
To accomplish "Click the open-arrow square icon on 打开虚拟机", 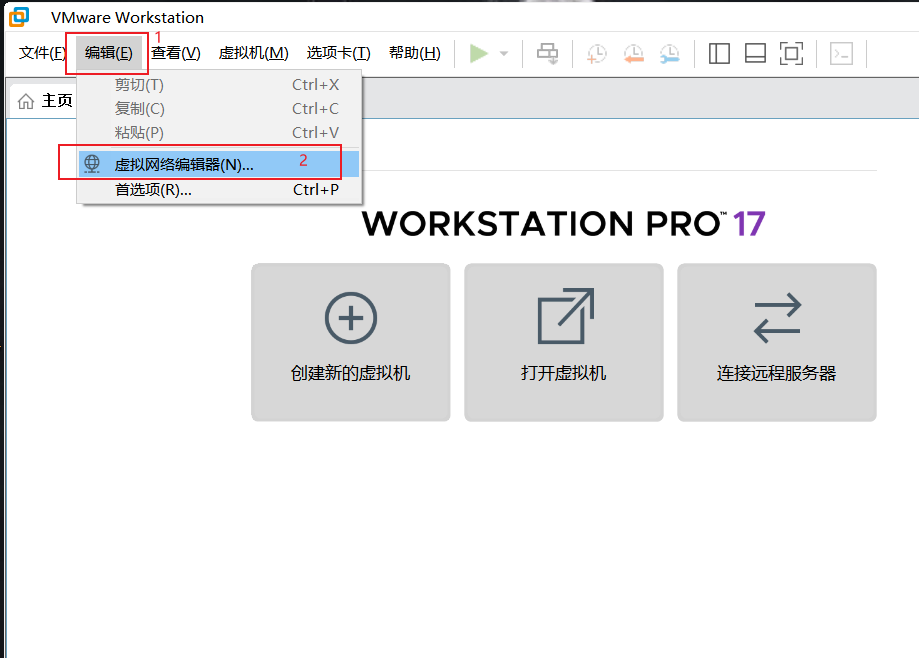I will pyautogui.click(x=566, y=316).
